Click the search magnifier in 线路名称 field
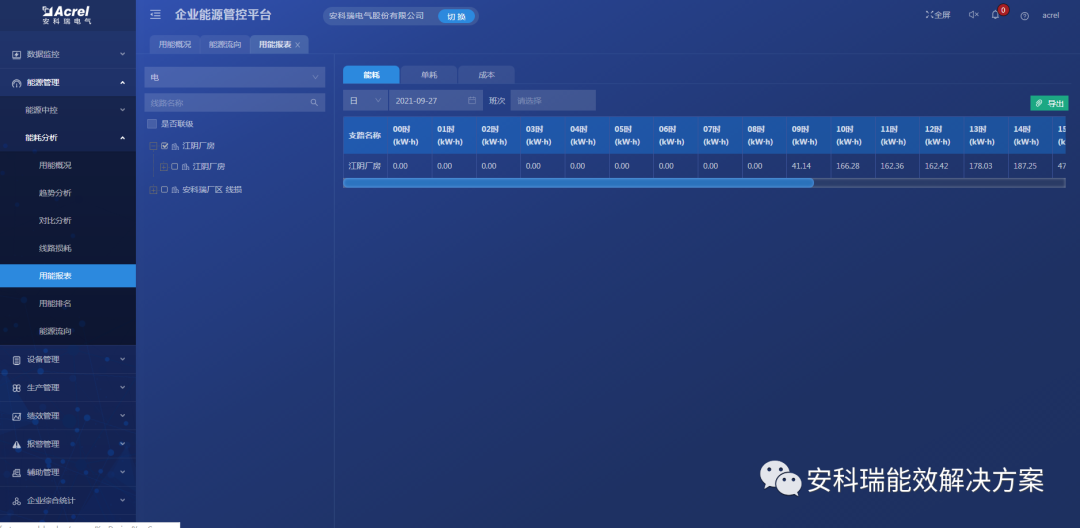This screenshot has height=528, width=1080. coord(314,103)
